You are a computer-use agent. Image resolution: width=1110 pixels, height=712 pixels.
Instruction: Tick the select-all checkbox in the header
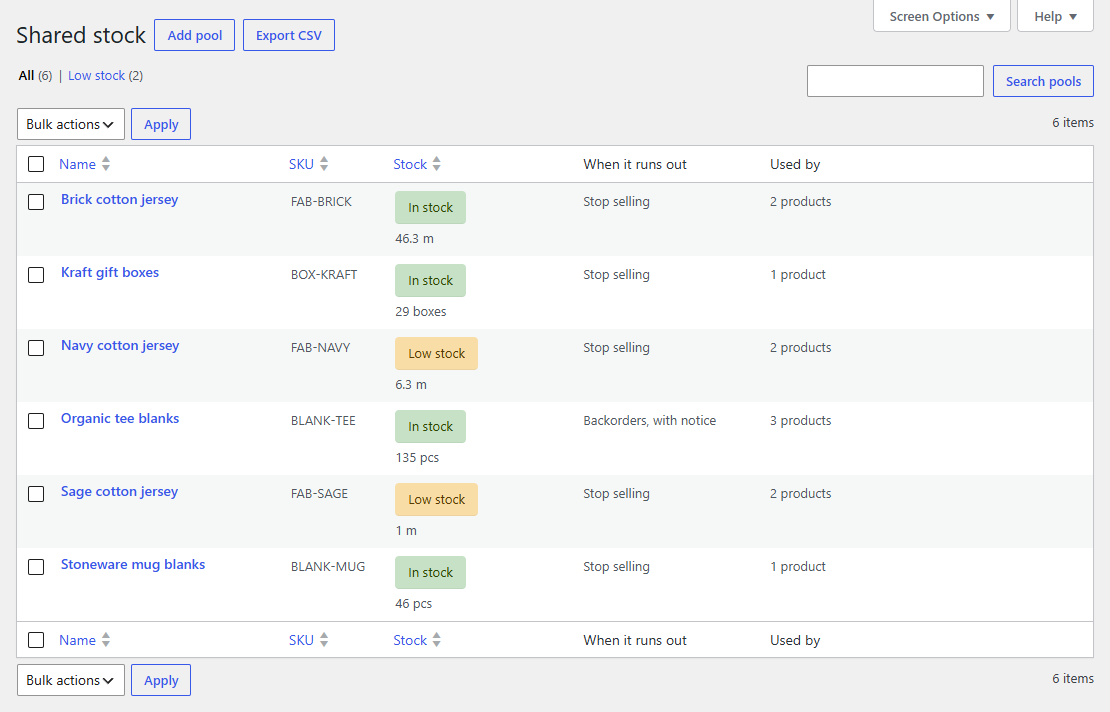click(36, 164)
